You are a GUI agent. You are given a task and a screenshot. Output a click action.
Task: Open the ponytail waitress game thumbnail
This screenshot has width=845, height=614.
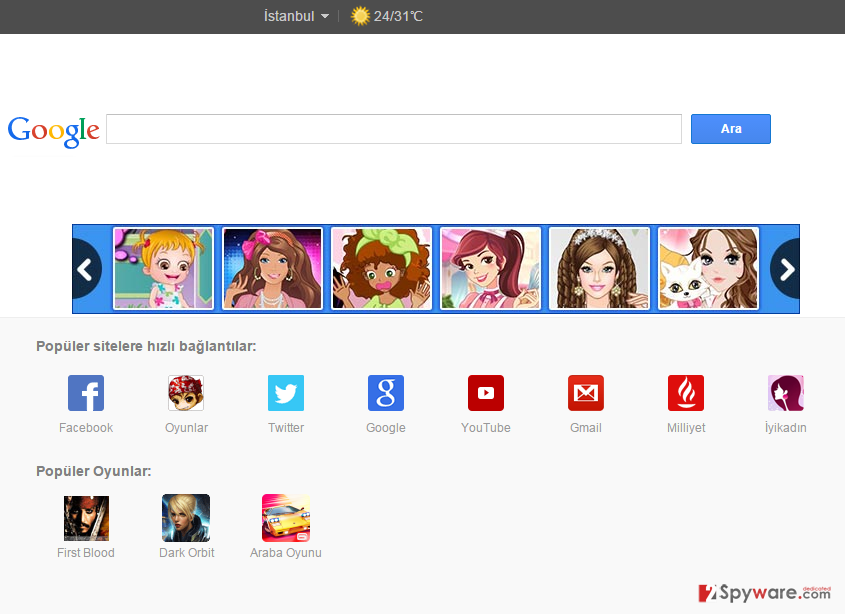point(490,268)
